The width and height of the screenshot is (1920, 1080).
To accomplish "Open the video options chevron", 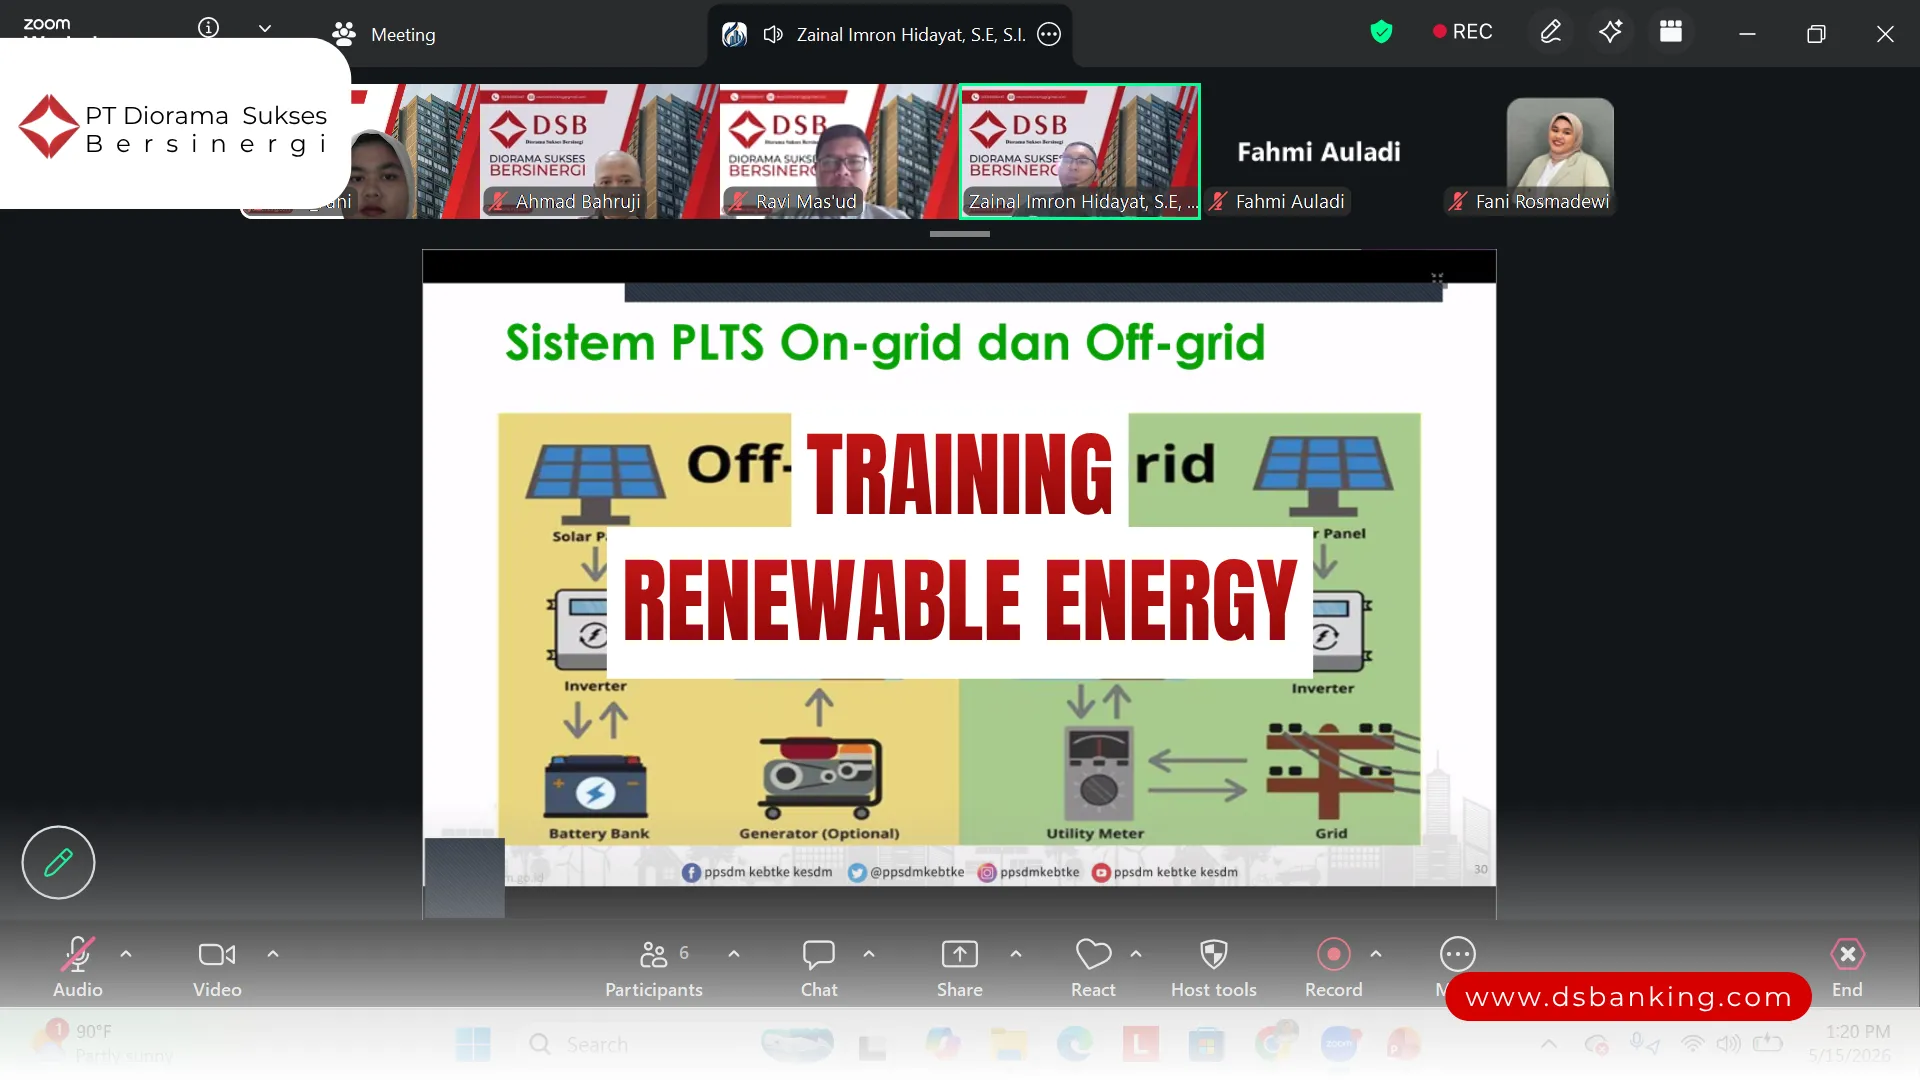I will coord(273,954).
